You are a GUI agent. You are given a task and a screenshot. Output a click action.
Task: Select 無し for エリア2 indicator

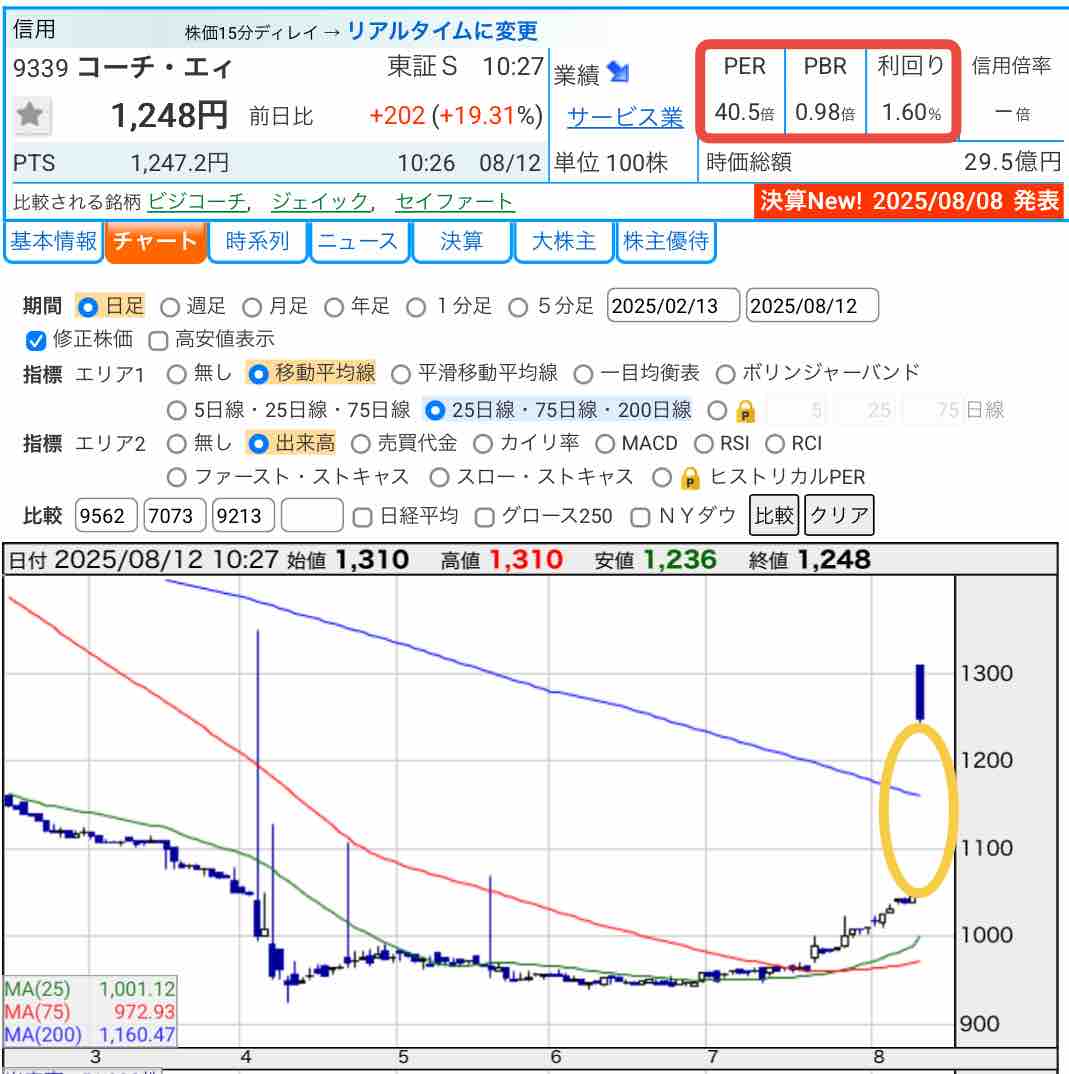click(x=177, y=444)
